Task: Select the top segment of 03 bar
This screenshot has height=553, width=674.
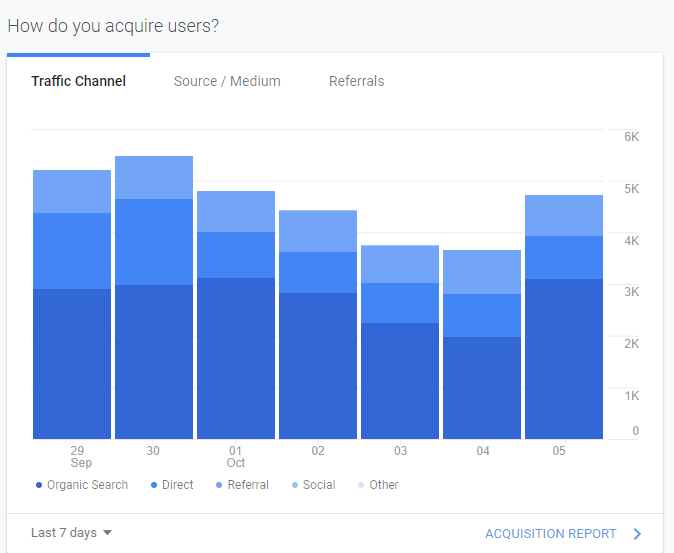Action: coord(400,264)
